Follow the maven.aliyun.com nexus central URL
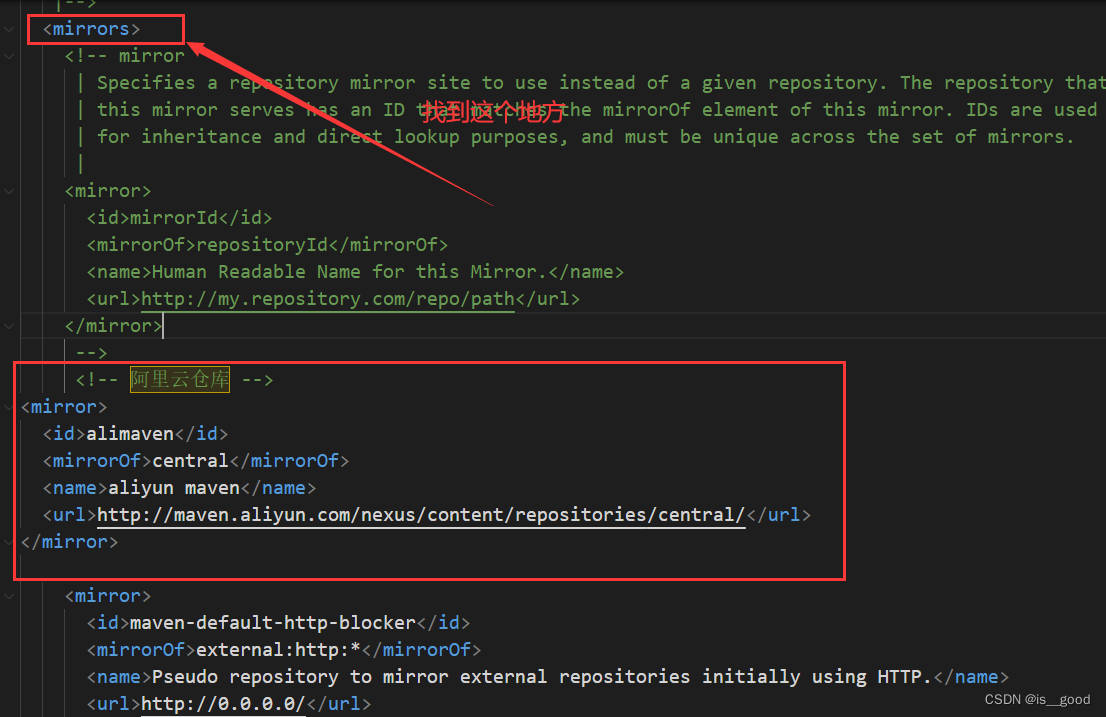This screenshot has width=1106, height=717. pos(421,515)
